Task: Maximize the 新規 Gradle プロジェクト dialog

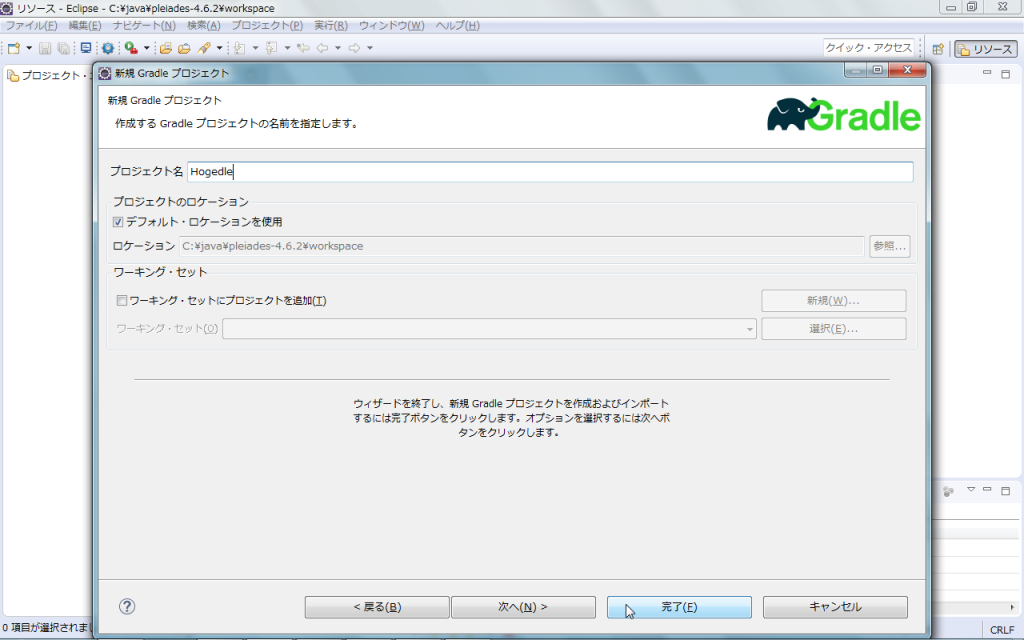Action: pyautogui.click(x=878, y=70)
